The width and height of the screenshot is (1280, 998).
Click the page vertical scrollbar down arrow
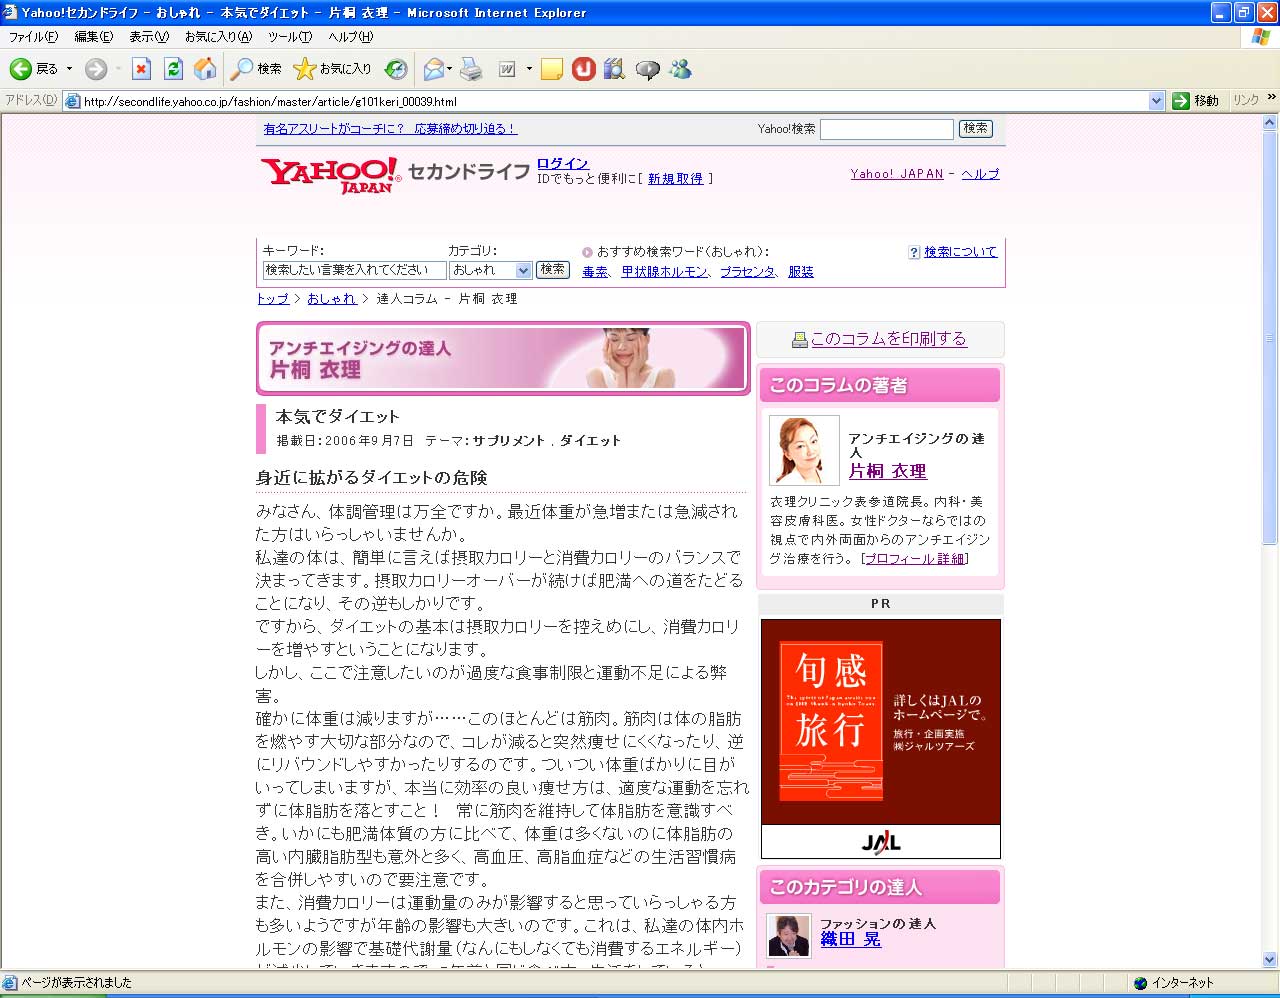[1270, 960]
